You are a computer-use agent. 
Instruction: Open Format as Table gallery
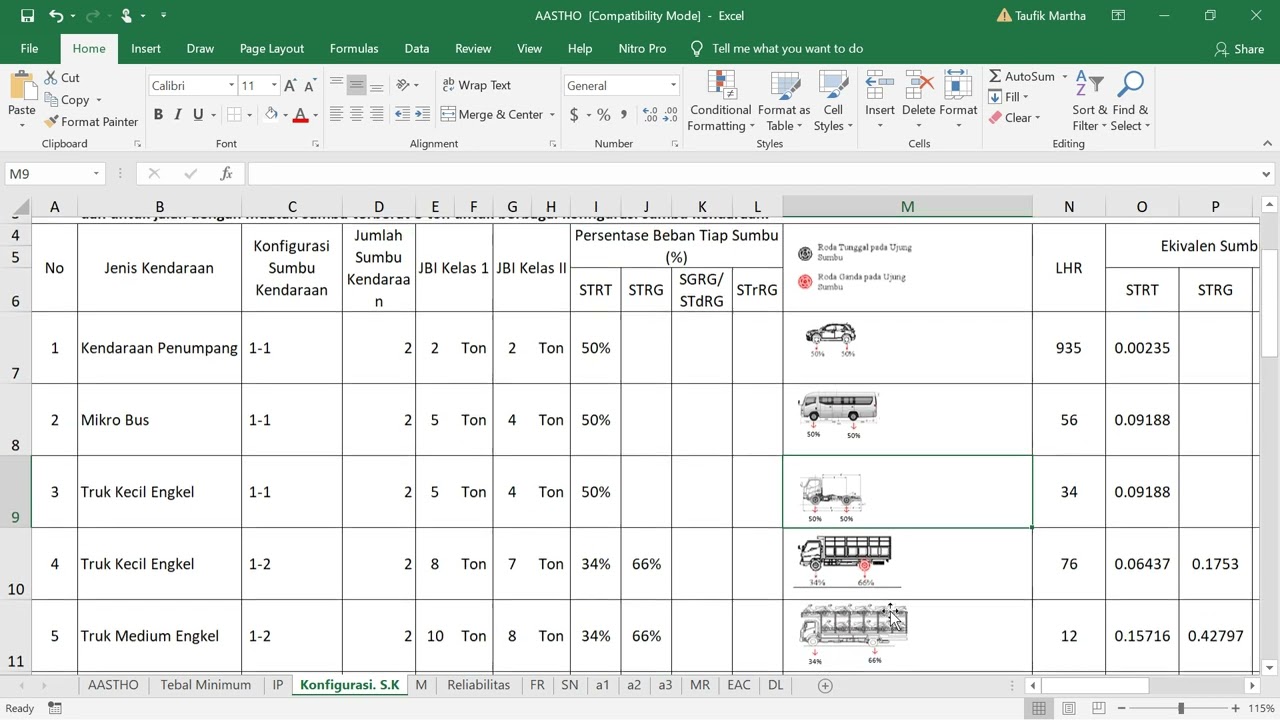coord(784,101)
